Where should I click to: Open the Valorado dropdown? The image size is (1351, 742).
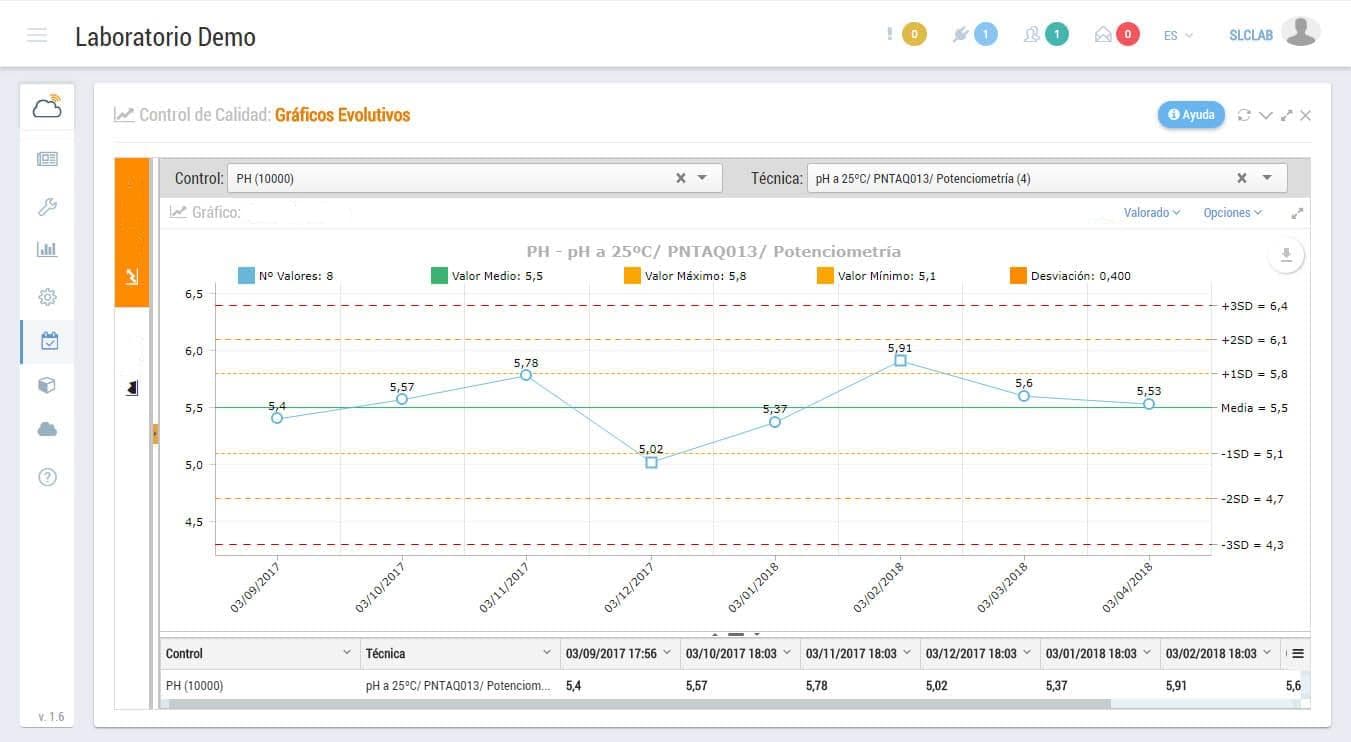click(1152, 212)
